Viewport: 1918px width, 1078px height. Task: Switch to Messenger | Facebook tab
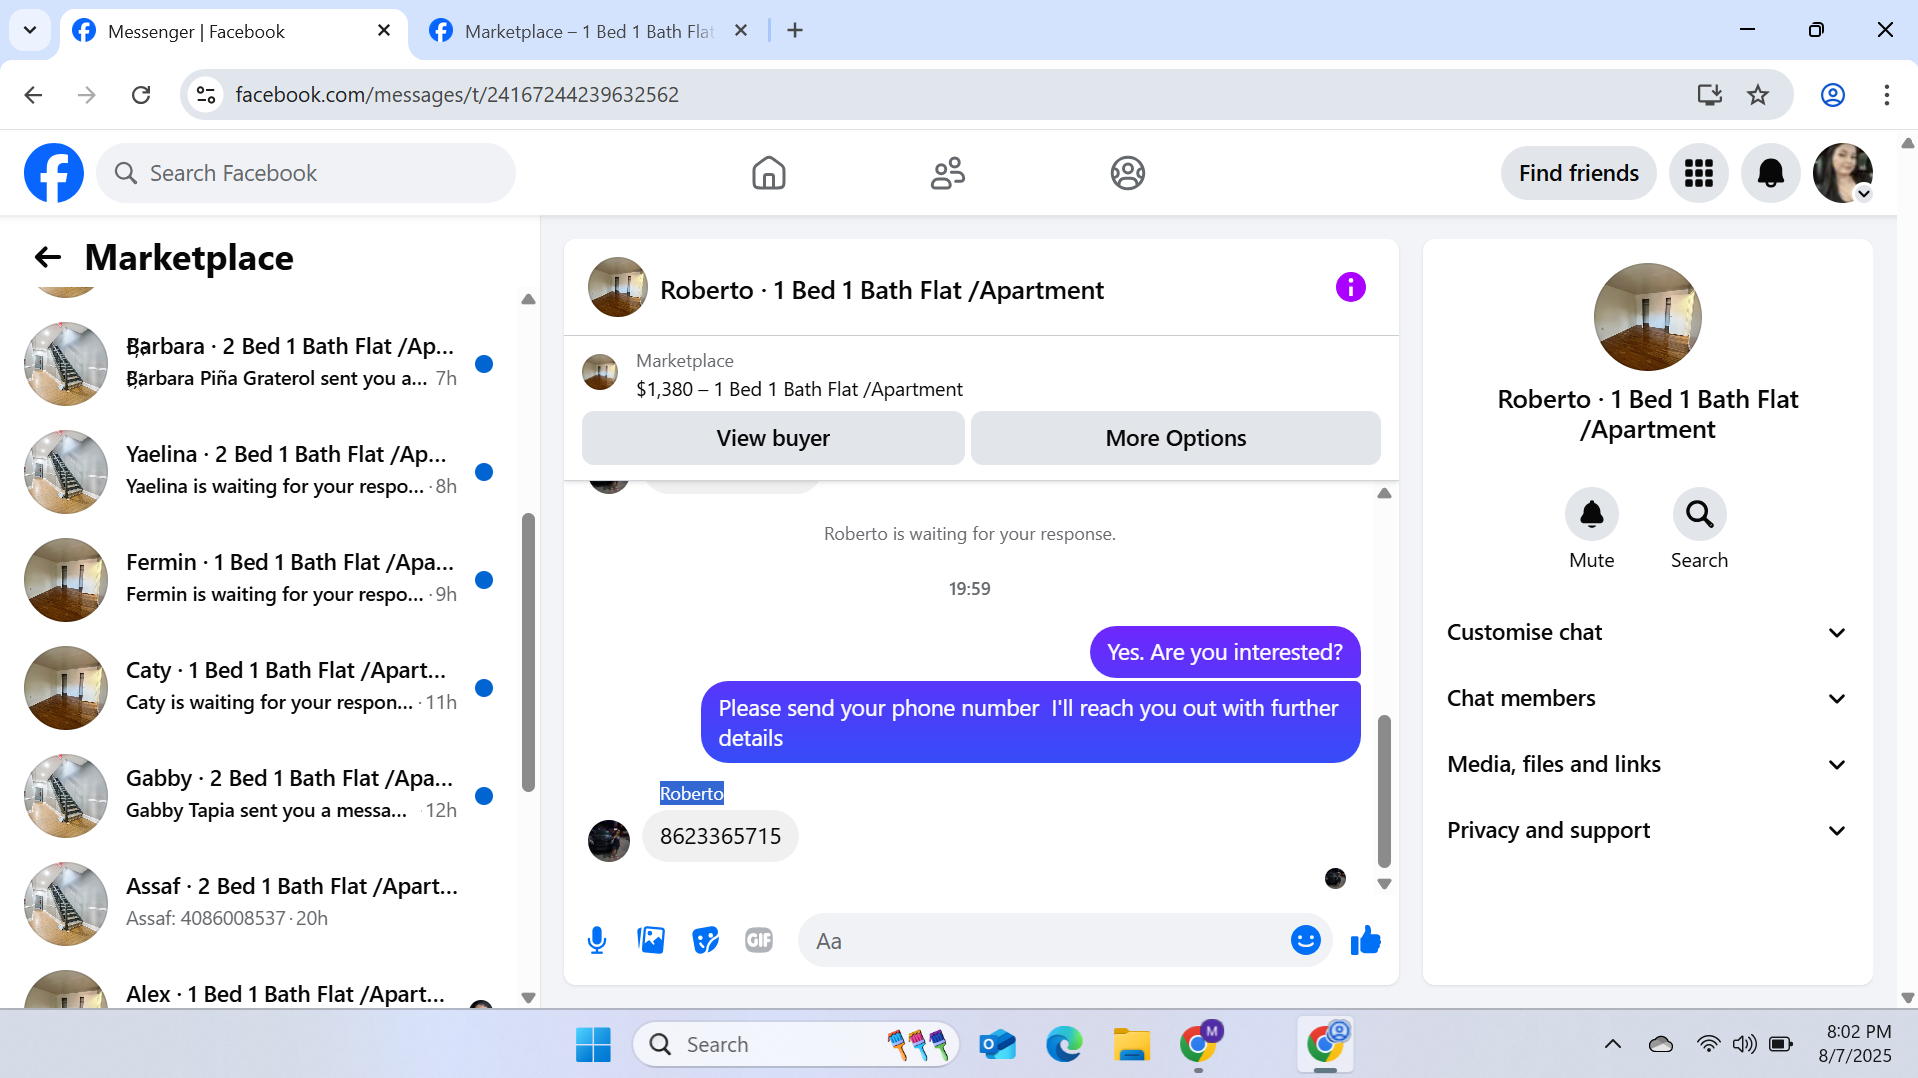(234, 32)
